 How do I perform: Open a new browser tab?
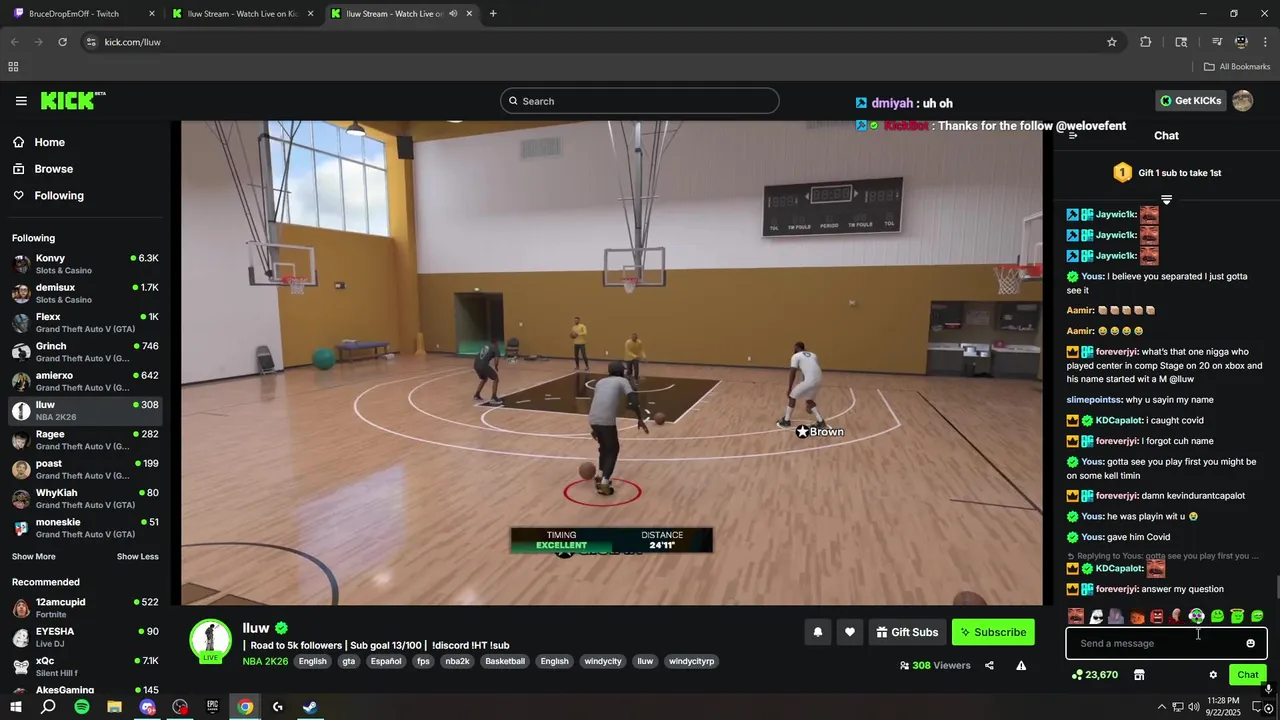pyautogui.click(x=493, y=14)
